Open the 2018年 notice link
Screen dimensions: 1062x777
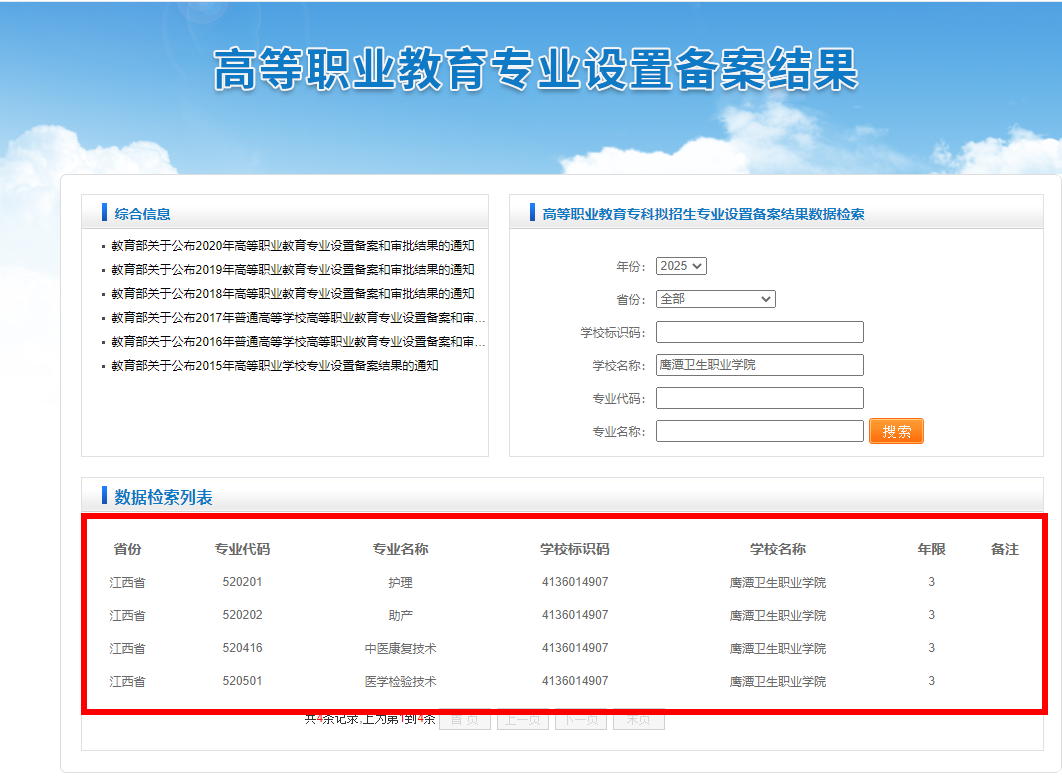tap(293, 293)
